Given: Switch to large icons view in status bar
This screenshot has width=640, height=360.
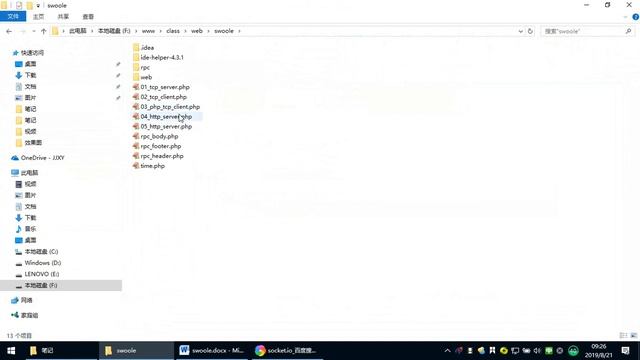Looking at the screenshot, I should pyautogui.click(x=633, y=336).
